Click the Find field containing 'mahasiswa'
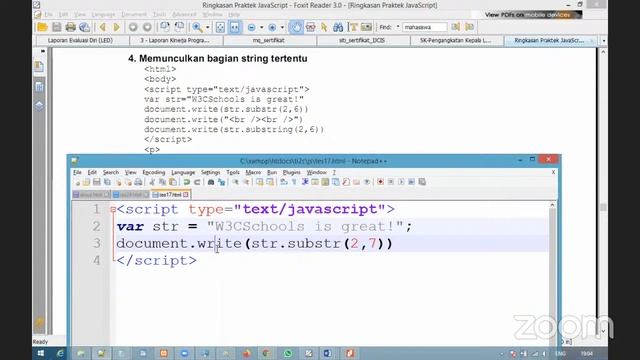 click(424, 27)
